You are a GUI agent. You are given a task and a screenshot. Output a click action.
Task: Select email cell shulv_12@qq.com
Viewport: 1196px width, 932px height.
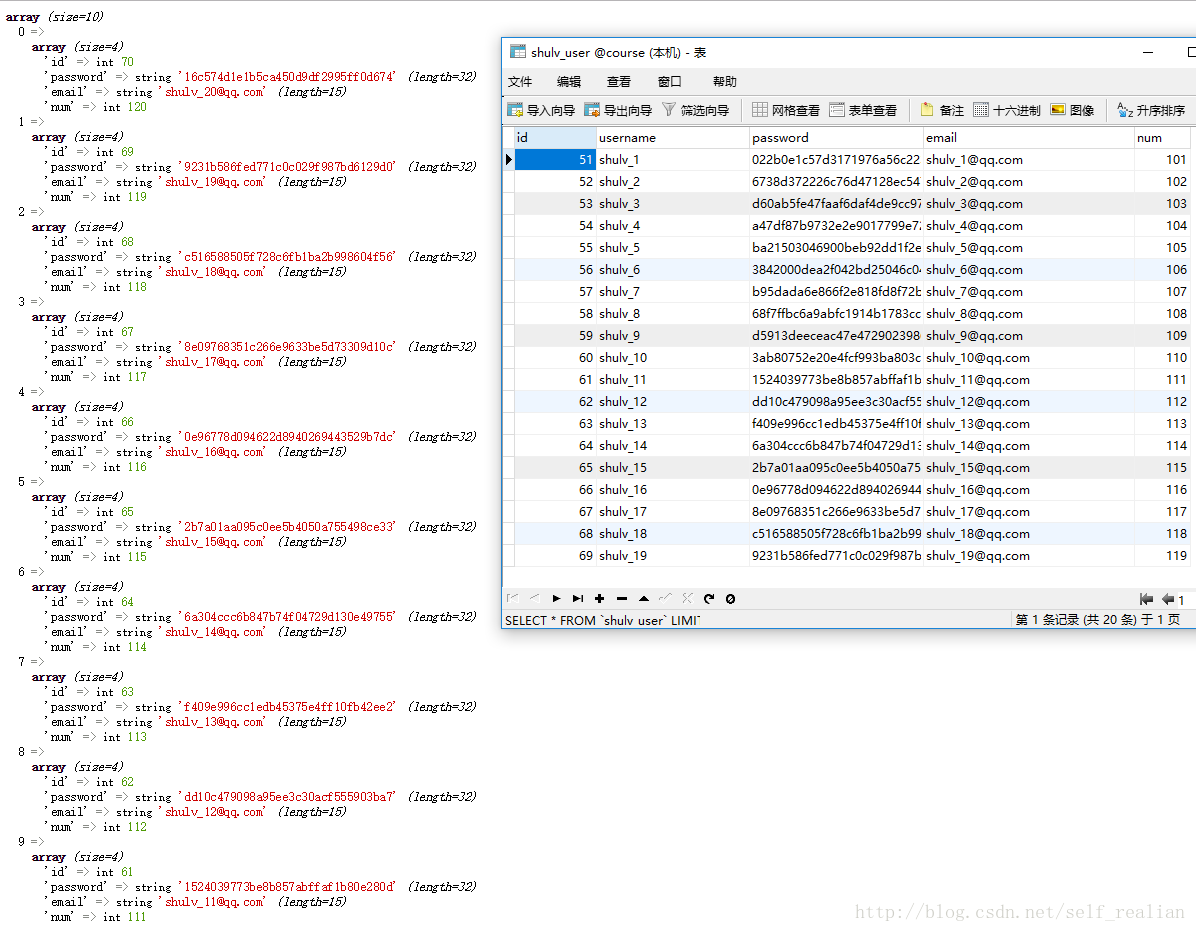click(x=1028, y=401)
